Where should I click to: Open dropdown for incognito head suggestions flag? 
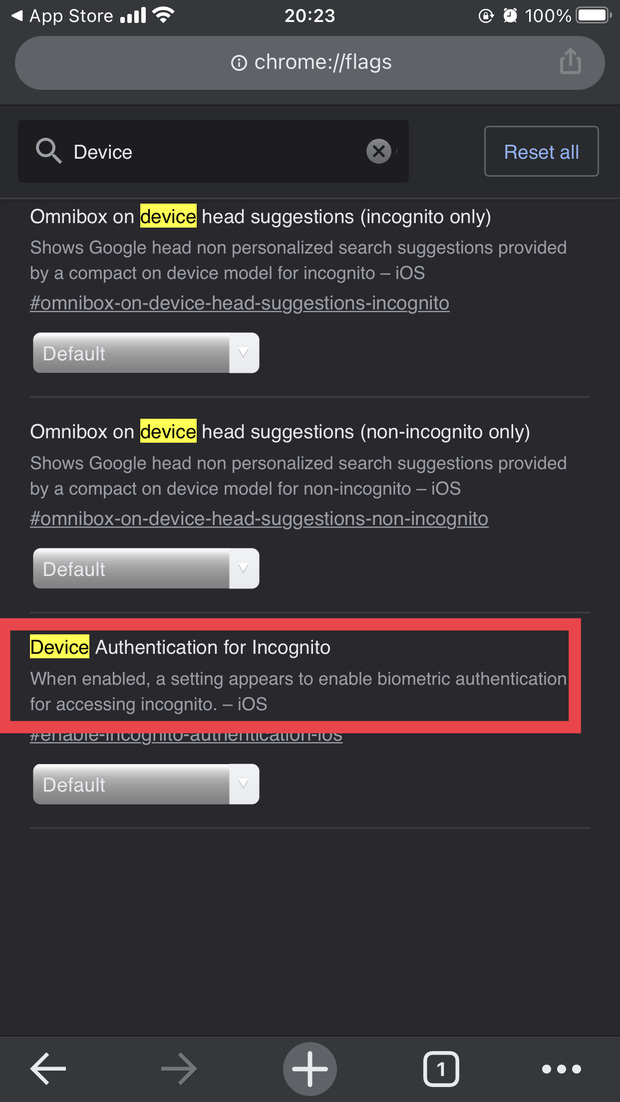pyautogui.click(x=146, y=353)
